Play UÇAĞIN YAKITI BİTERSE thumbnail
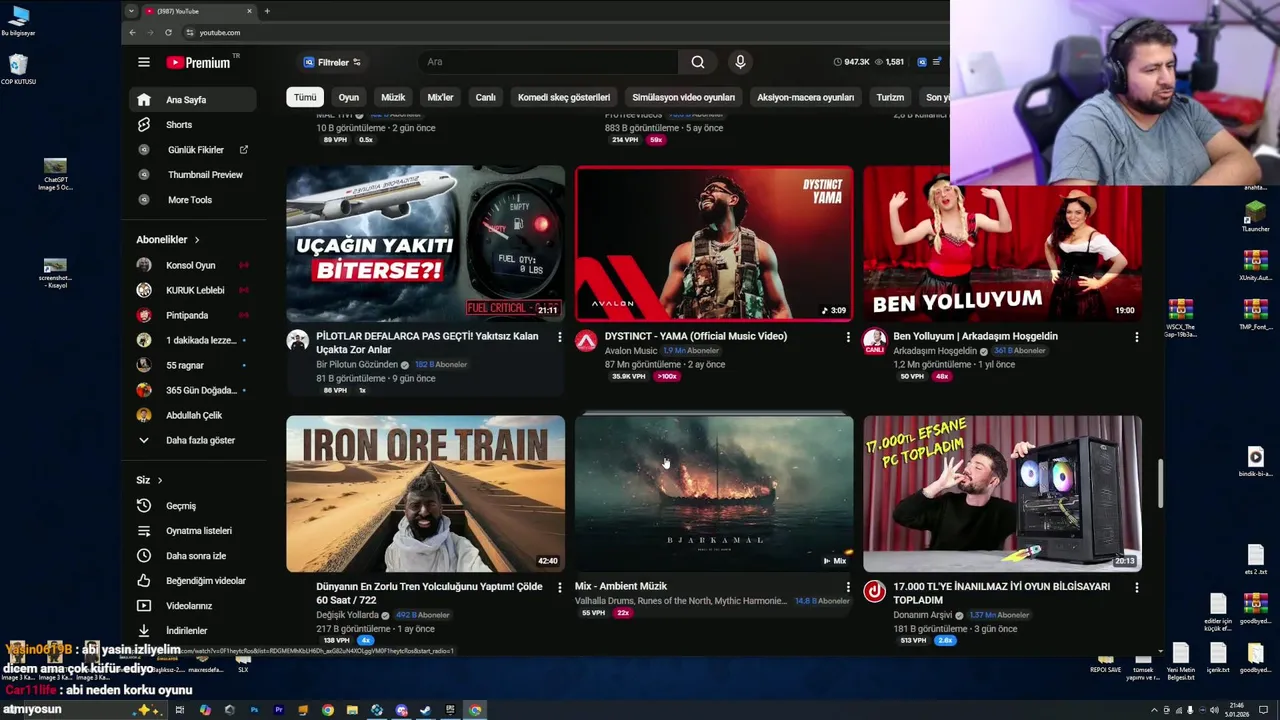 pyautogui.click(x=426, y=243)
